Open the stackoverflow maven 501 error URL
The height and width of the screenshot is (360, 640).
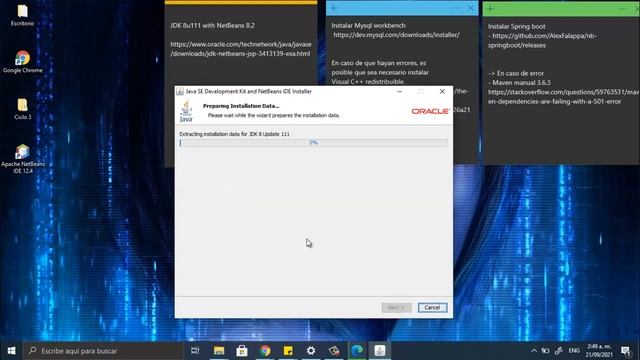point(563,97)
